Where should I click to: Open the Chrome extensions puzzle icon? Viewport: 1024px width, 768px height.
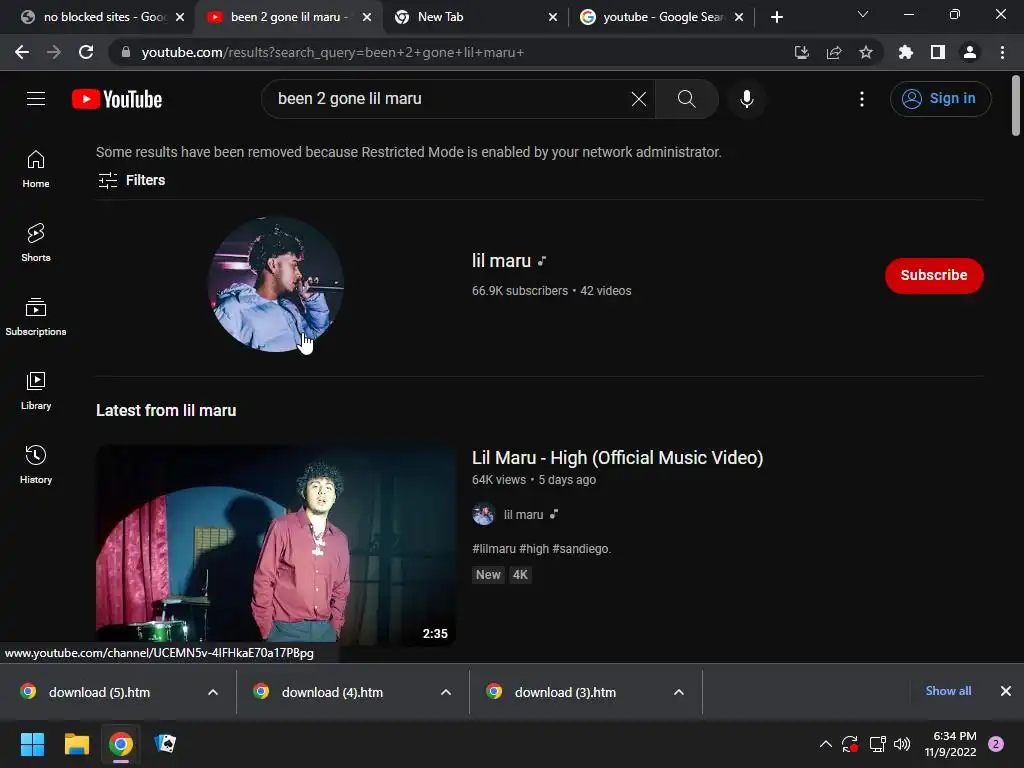(x=905, y=52)
